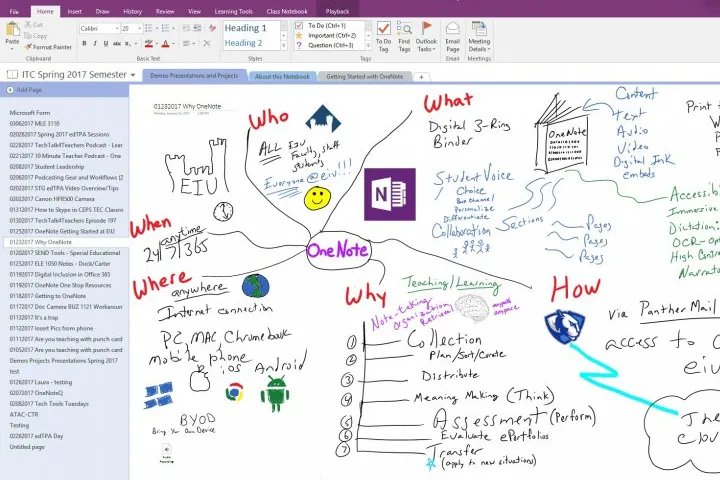Tick the To Do (Ctrl+1) tag checkbox
This screenshot has height=480, width=720.
(299, 25)
